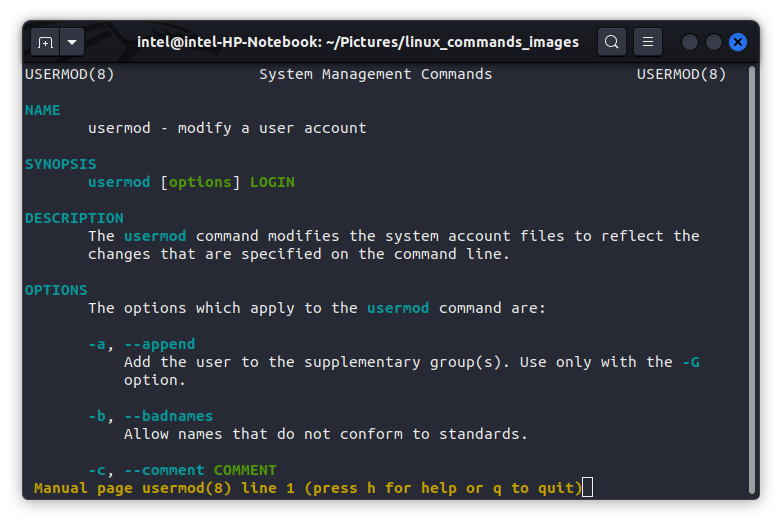Click the --comment option text
Image resolution: width=782 pixels, height=524 pixels.
pos(164,470)
